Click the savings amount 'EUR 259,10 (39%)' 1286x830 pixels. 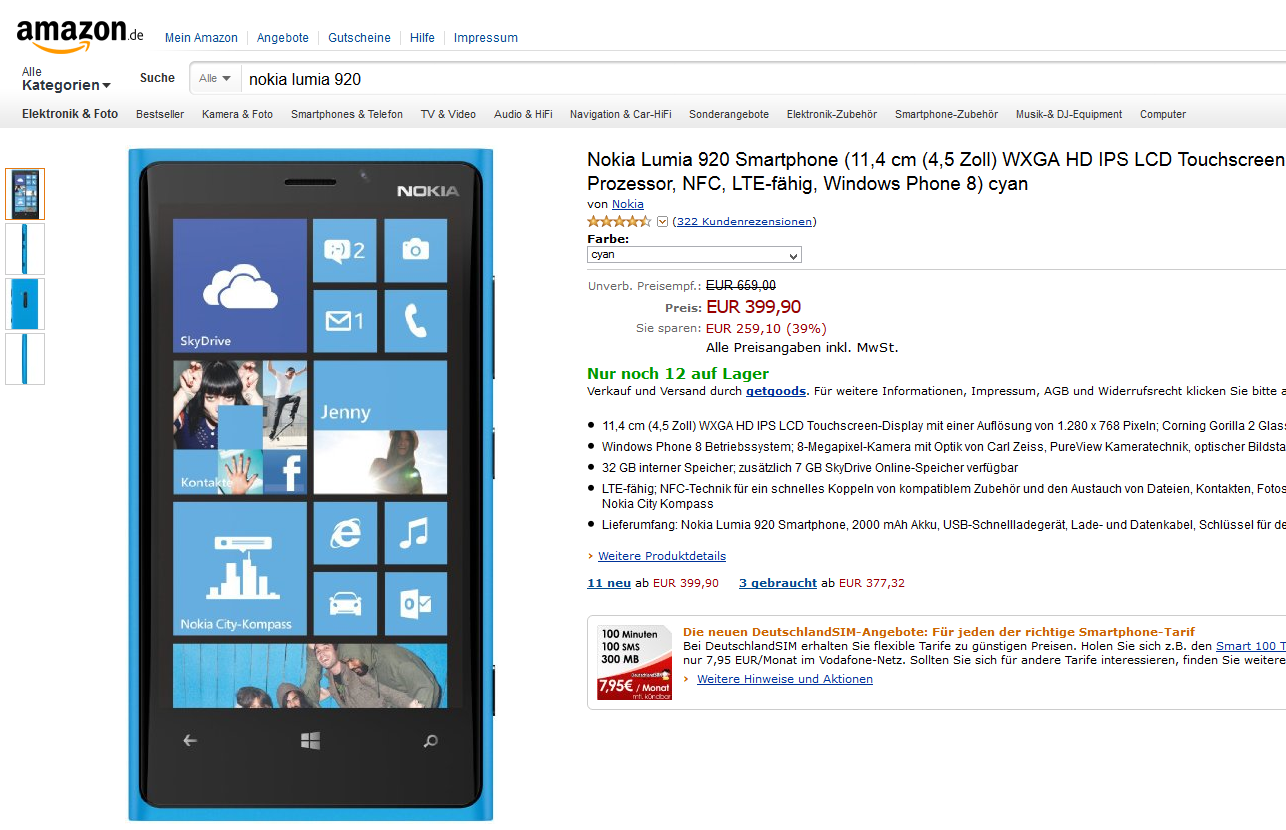pos(766,328)
